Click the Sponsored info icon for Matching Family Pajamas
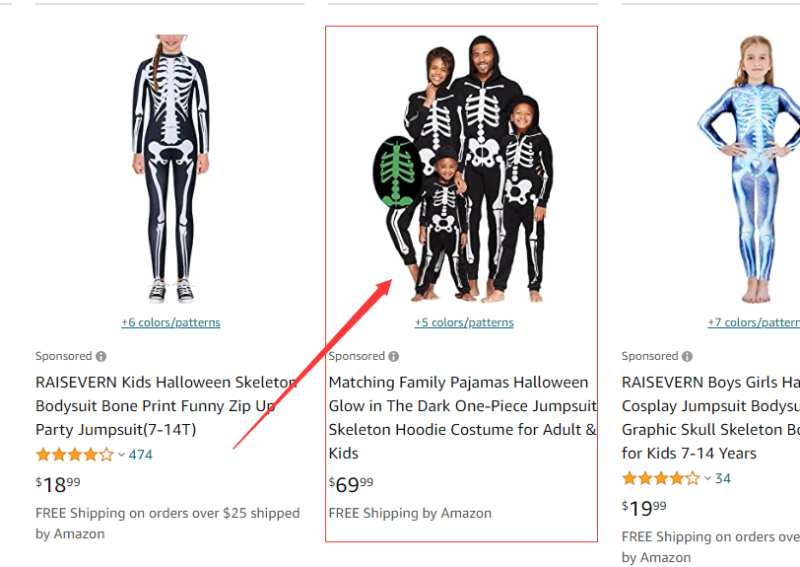Screen dimensions: 800x567 pos(394,356)
